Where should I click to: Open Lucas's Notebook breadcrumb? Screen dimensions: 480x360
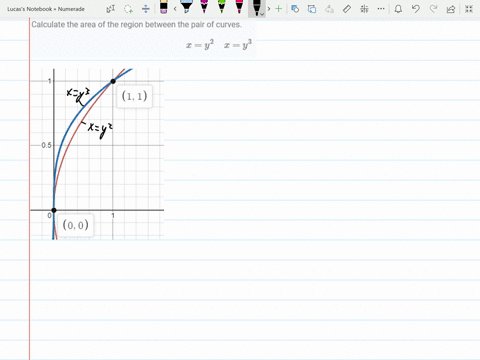point(29,9)
